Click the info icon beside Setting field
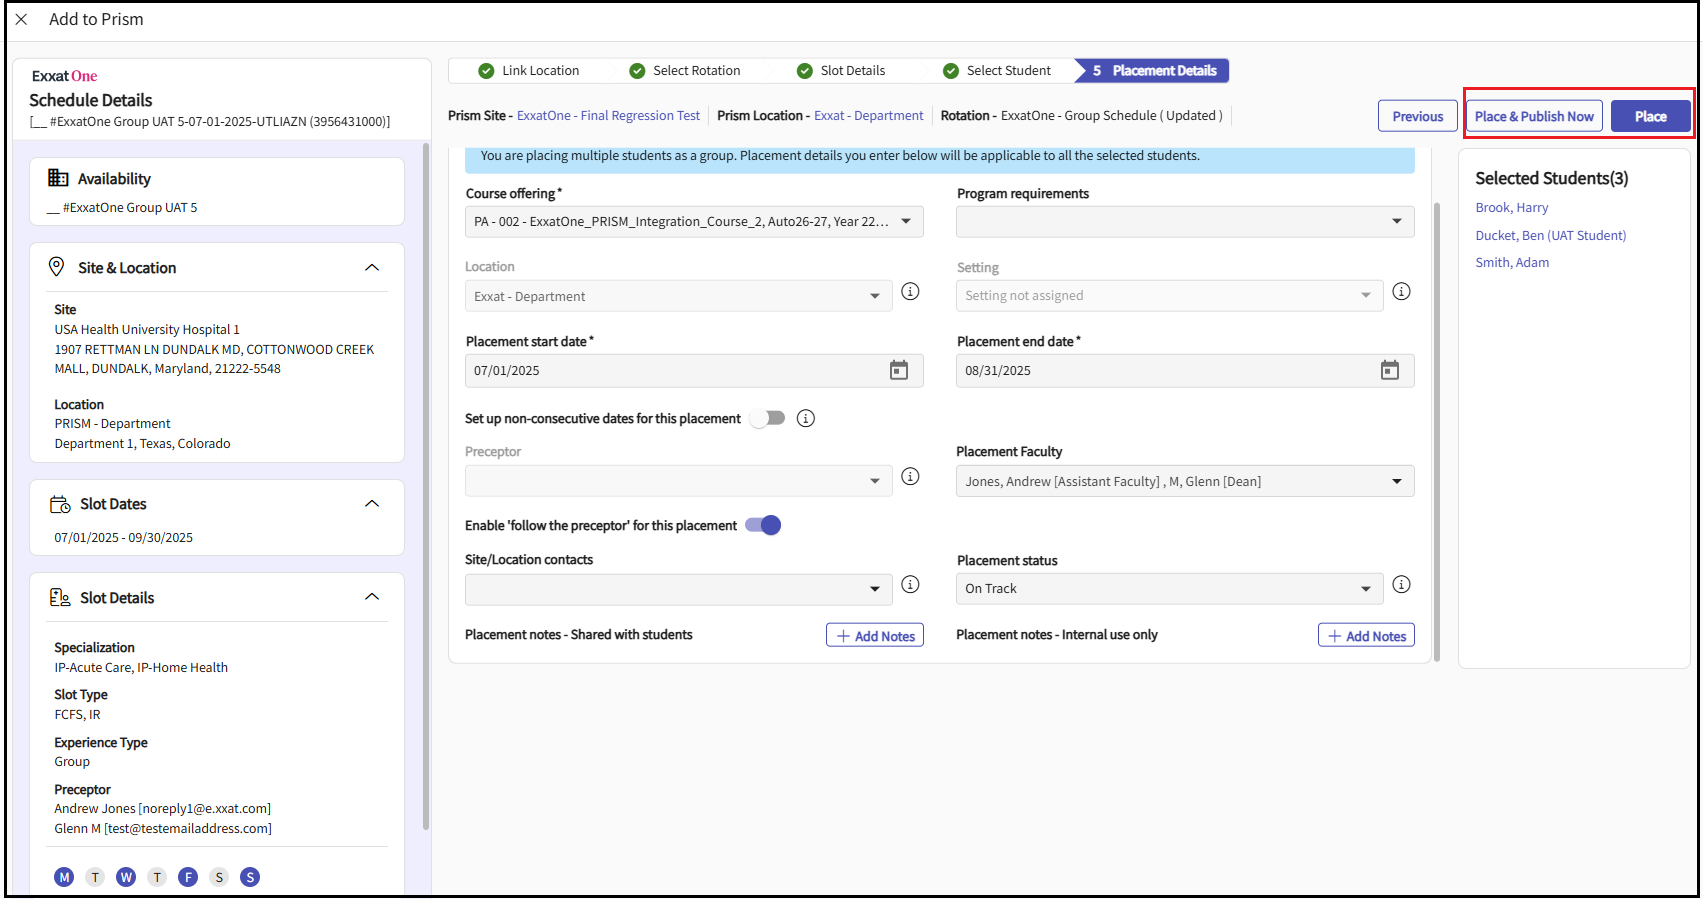Image resolution: width=1703 pixels, height=899 pixels. point(1401,292)
